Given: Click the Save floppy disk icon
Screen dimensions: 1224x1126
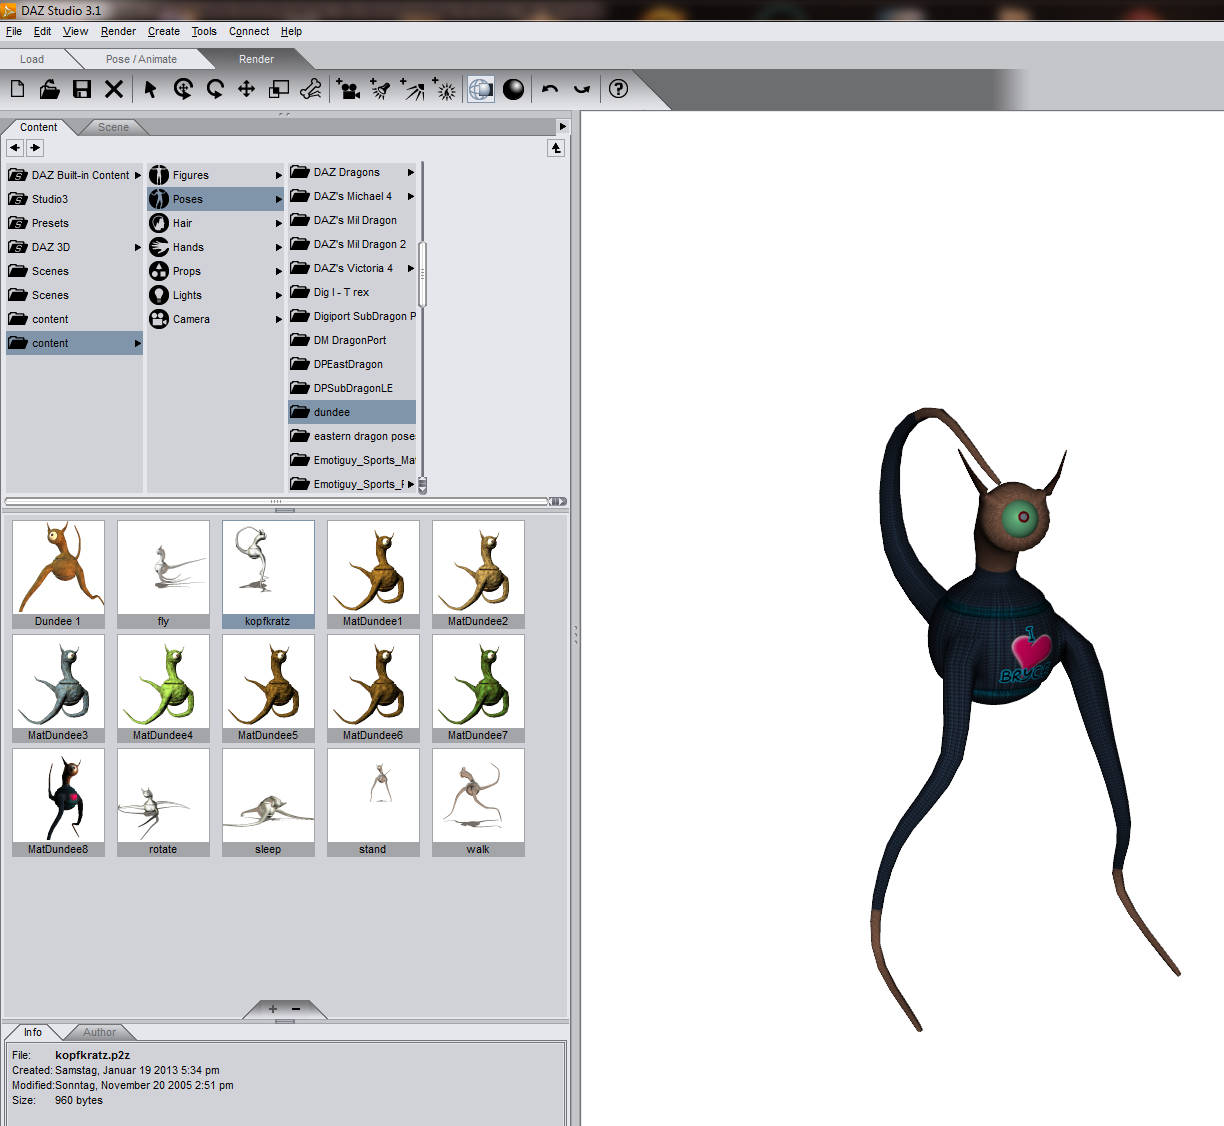Looking at the screenshot, I should pyautogui.click(x=82, y=89).
